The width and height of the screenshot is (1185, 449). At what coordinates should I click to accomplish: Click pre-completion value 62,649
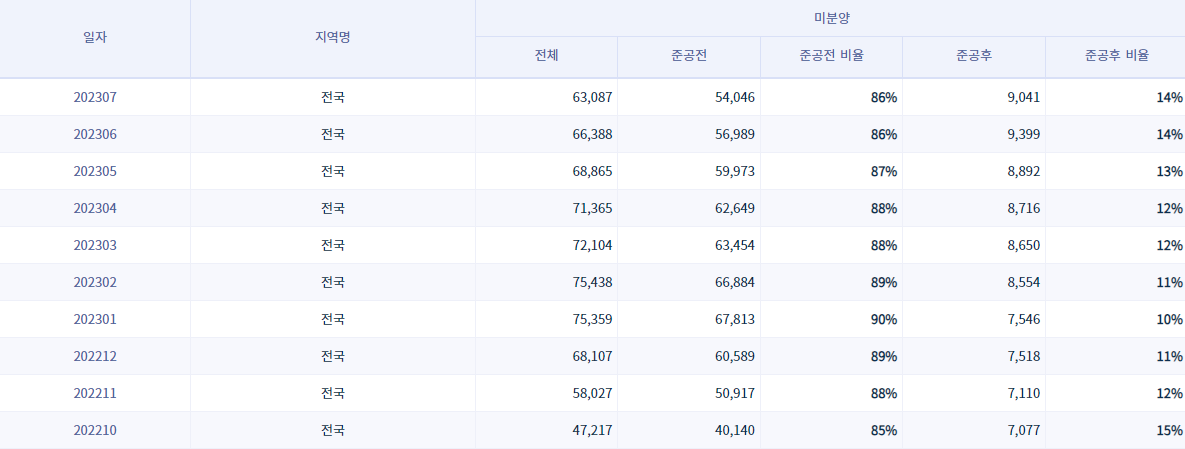coord(735,208)
